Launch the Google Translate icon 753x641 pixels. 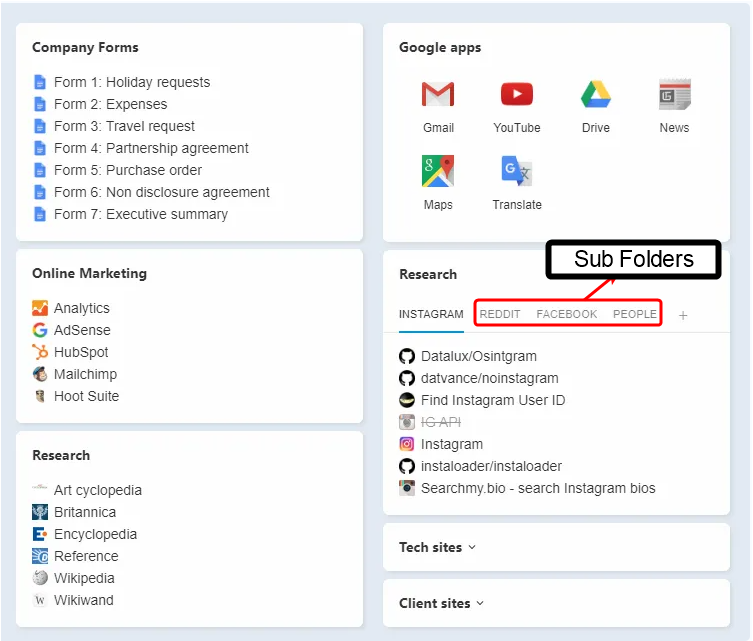coord(516,172)
